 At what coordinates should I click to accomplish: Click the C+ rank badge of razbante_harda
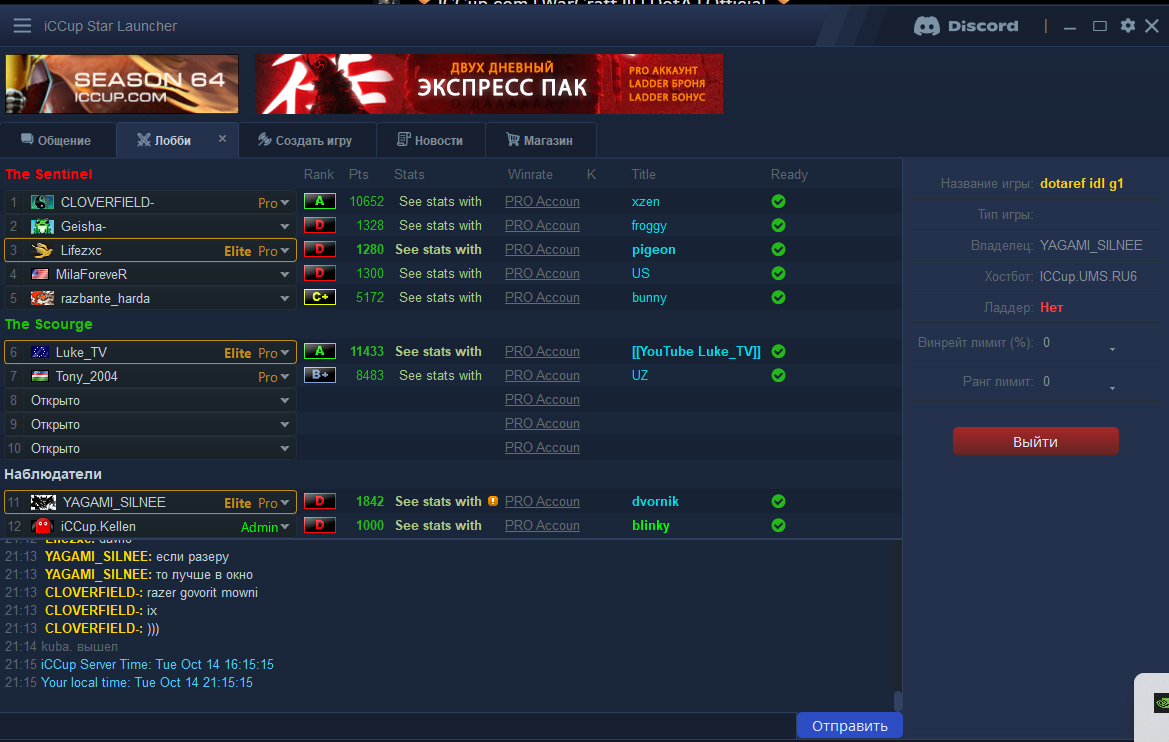[x=320, y=297]
